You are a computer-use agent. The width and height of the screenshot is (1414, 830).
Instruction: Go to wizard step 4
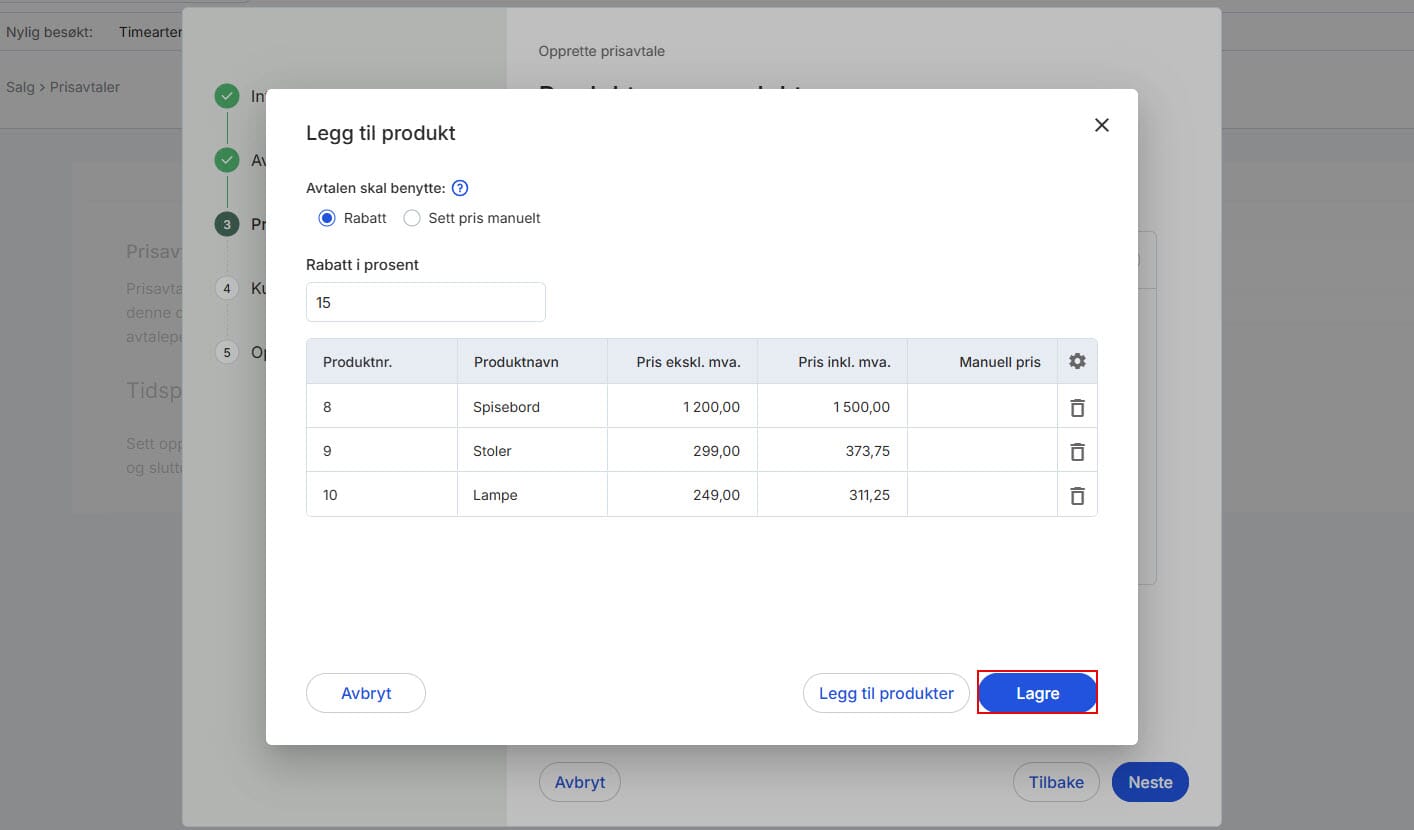click(x=227, y=288)
